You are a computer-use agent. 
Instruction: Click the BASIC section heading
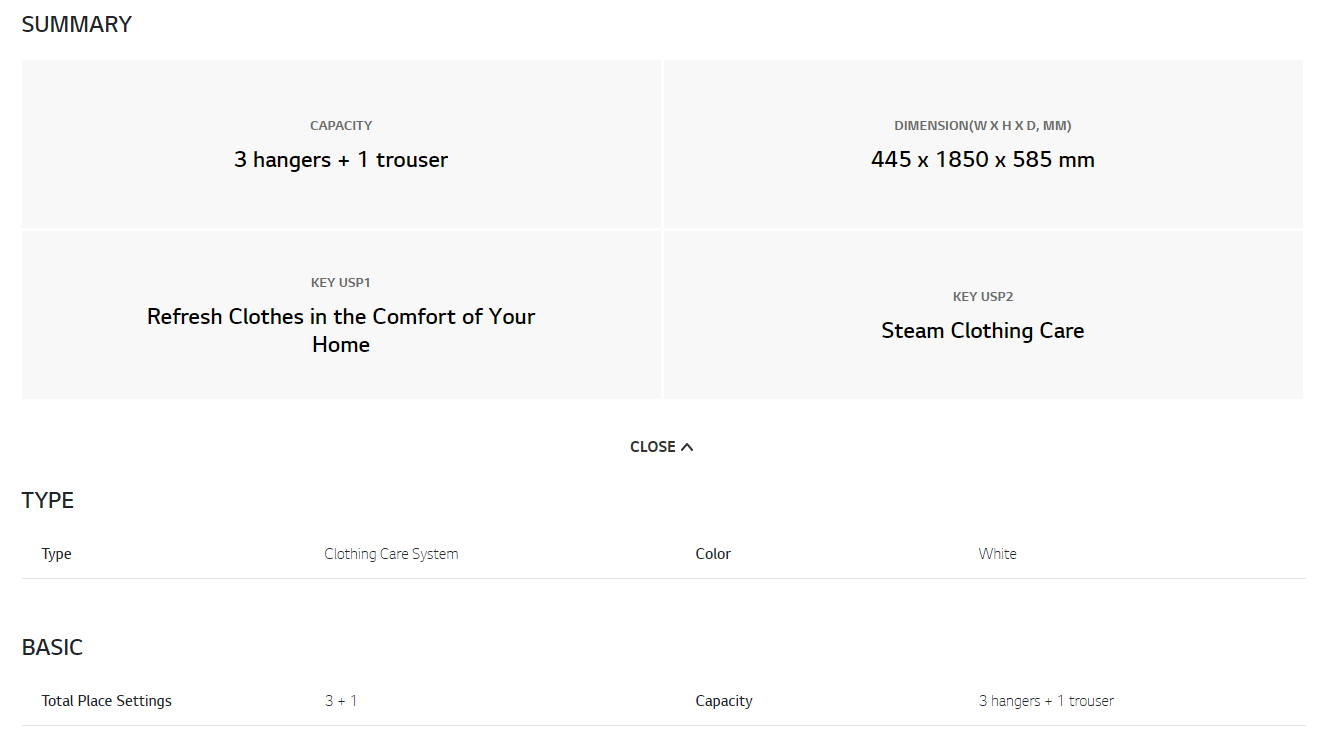[x=52, y=647]
